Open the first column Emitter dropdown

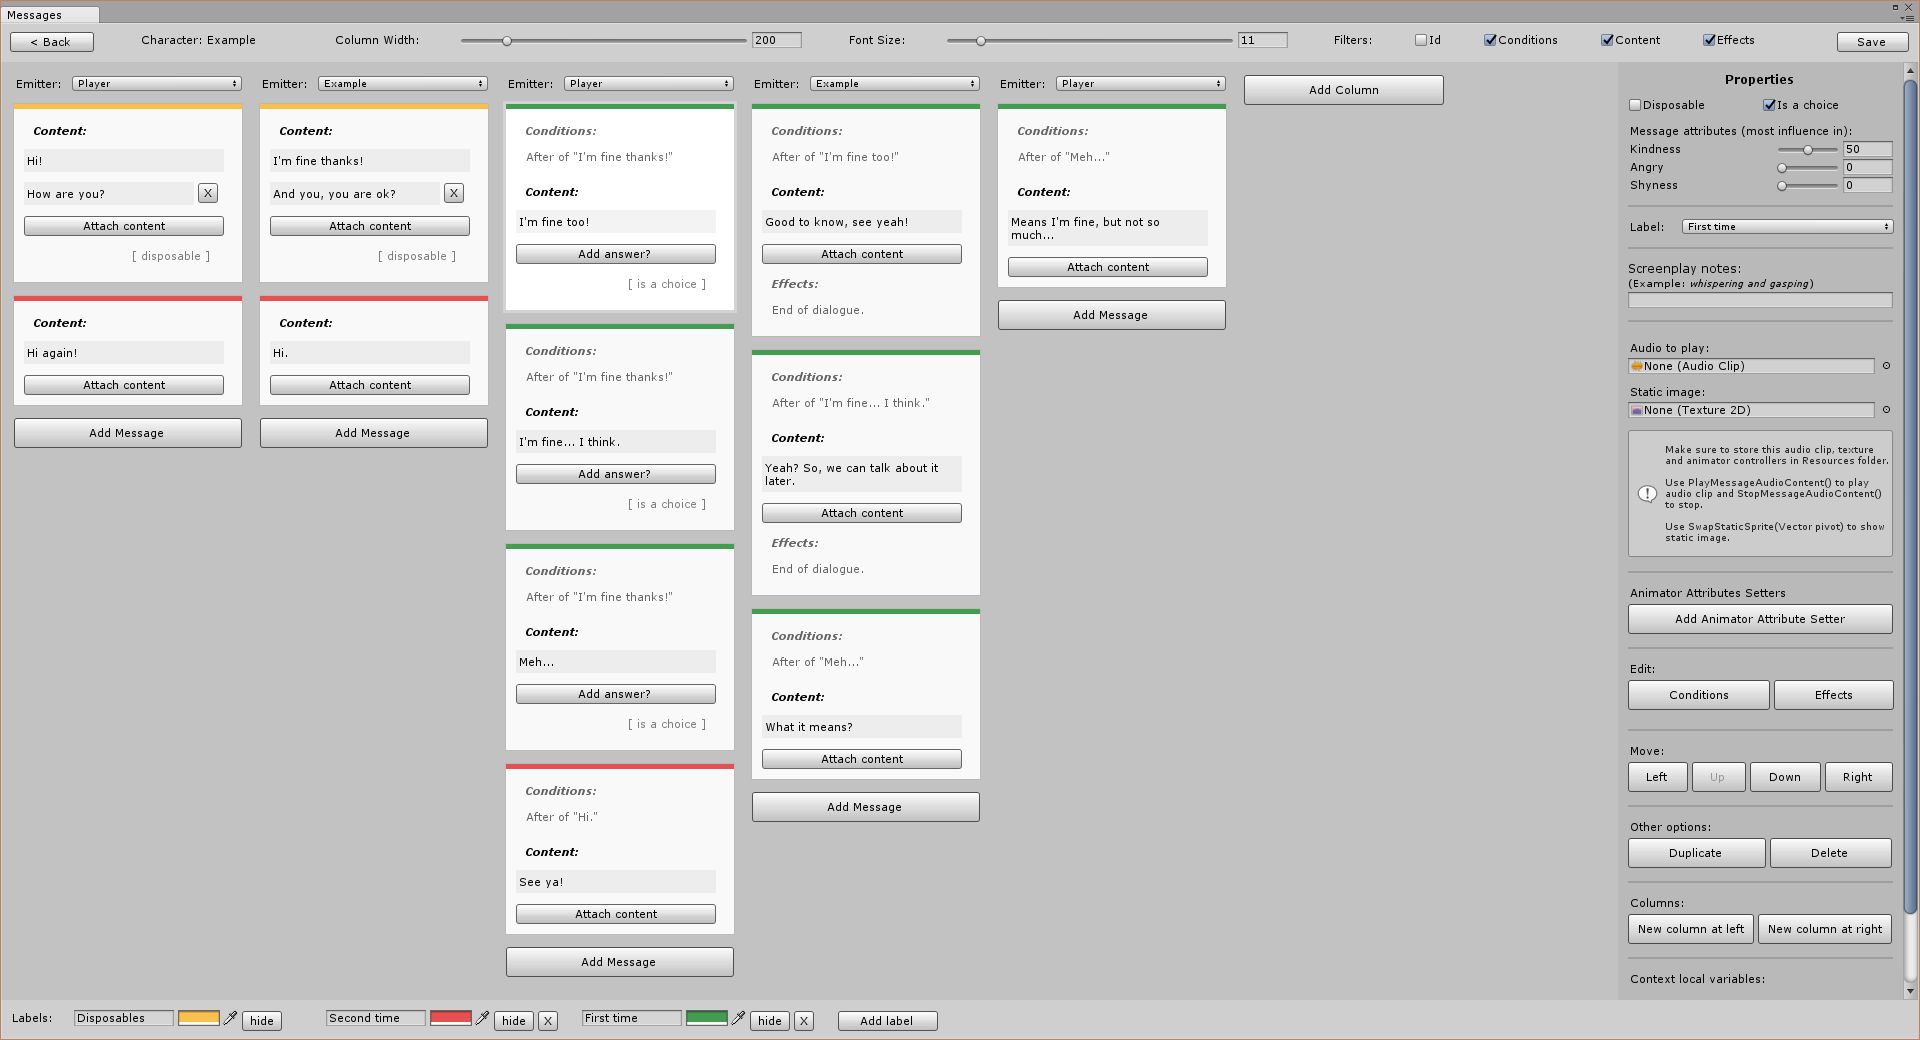click(157, 84)
